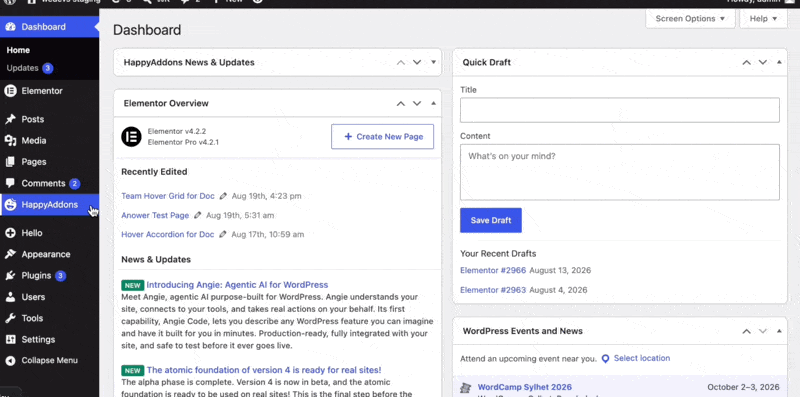Viewport: 800px width, 397px height.
Task: Click the Hello plus-circle icon
Action: click(x=10, y=233)
